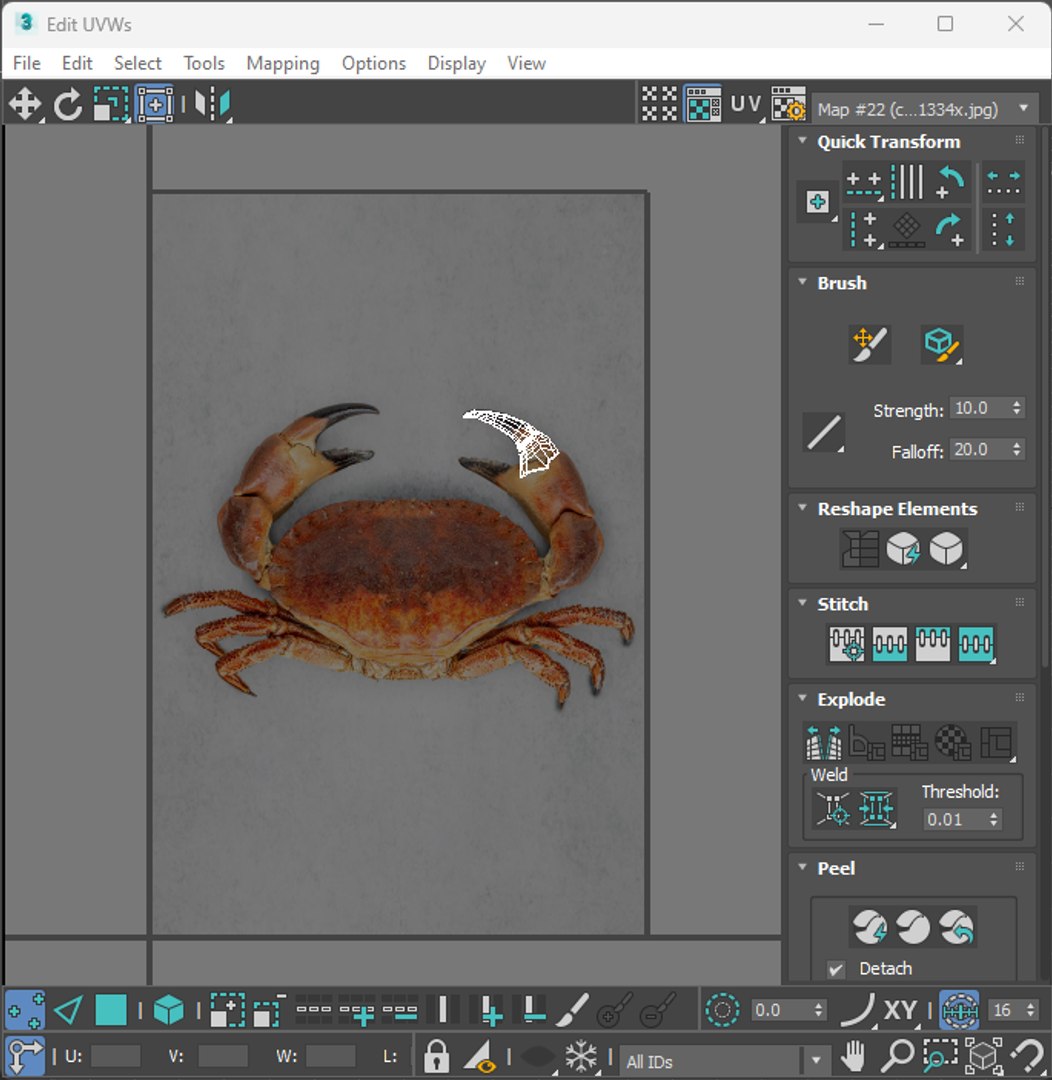Screen dimensions: 1052x1080
Task: Toggle Lock Selected subobjects
Action: click(x=436, y=1055)
